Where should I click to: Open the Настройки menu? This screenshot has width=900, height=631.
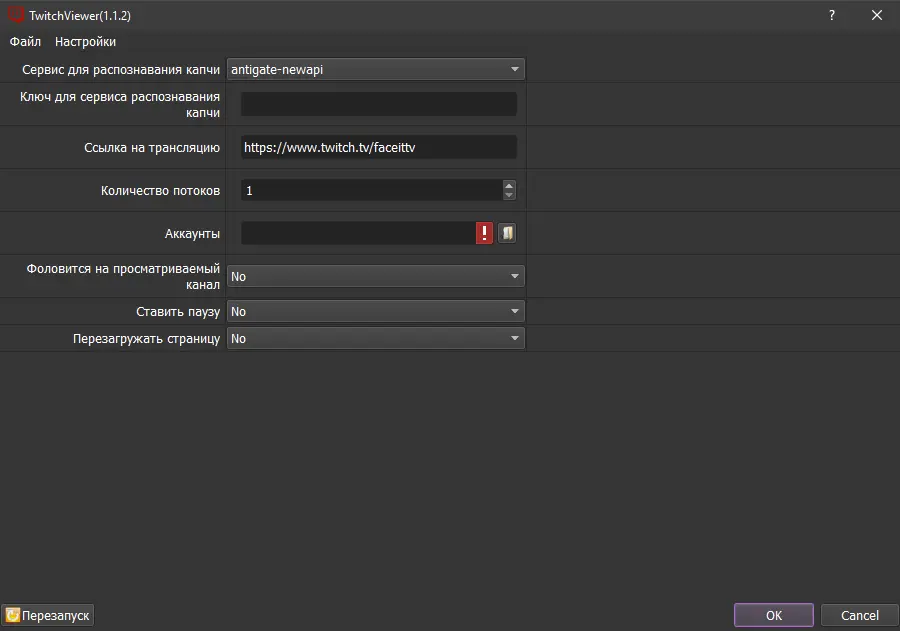[86, 42]
